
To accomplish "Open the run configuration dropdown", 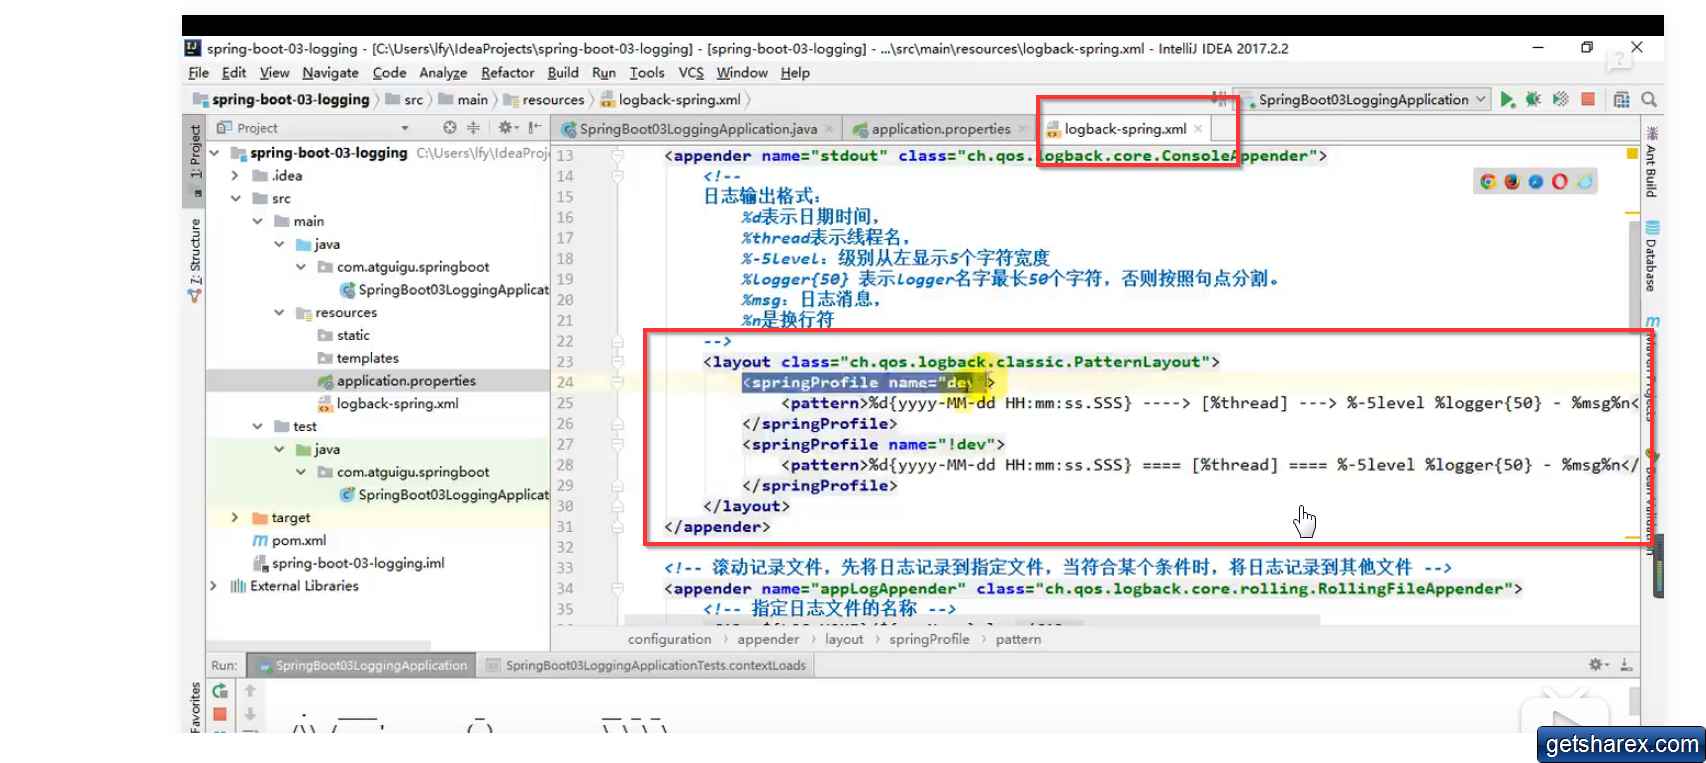I will click(x=1365, y=99).
